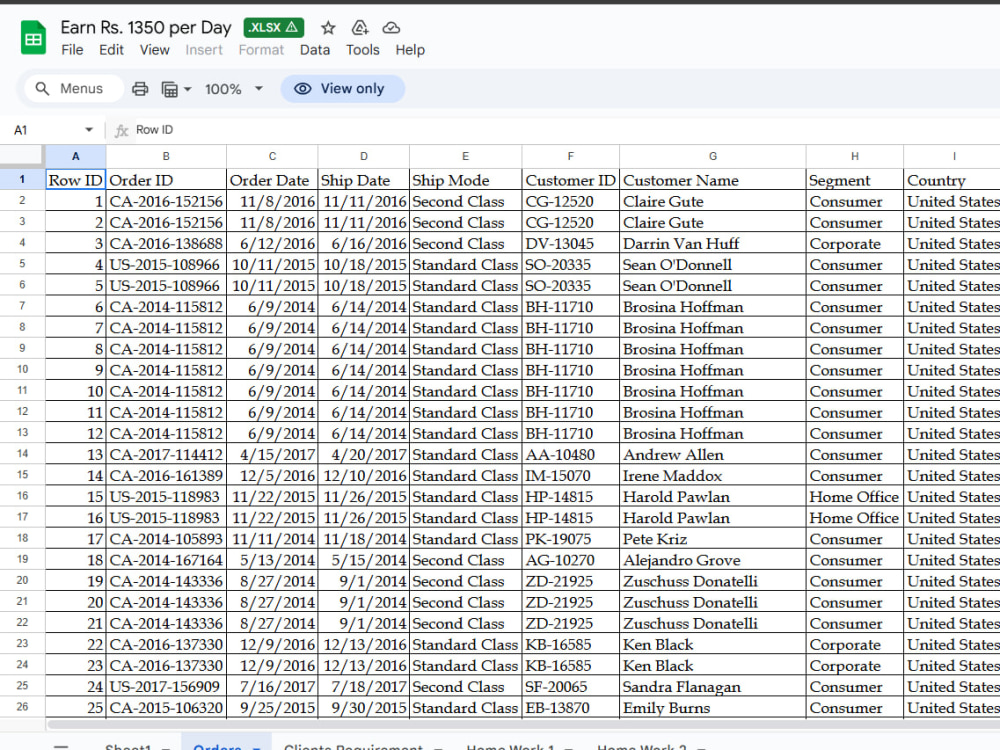
Task: Click cell Darrin Van Huff
Action: [712, 244]
